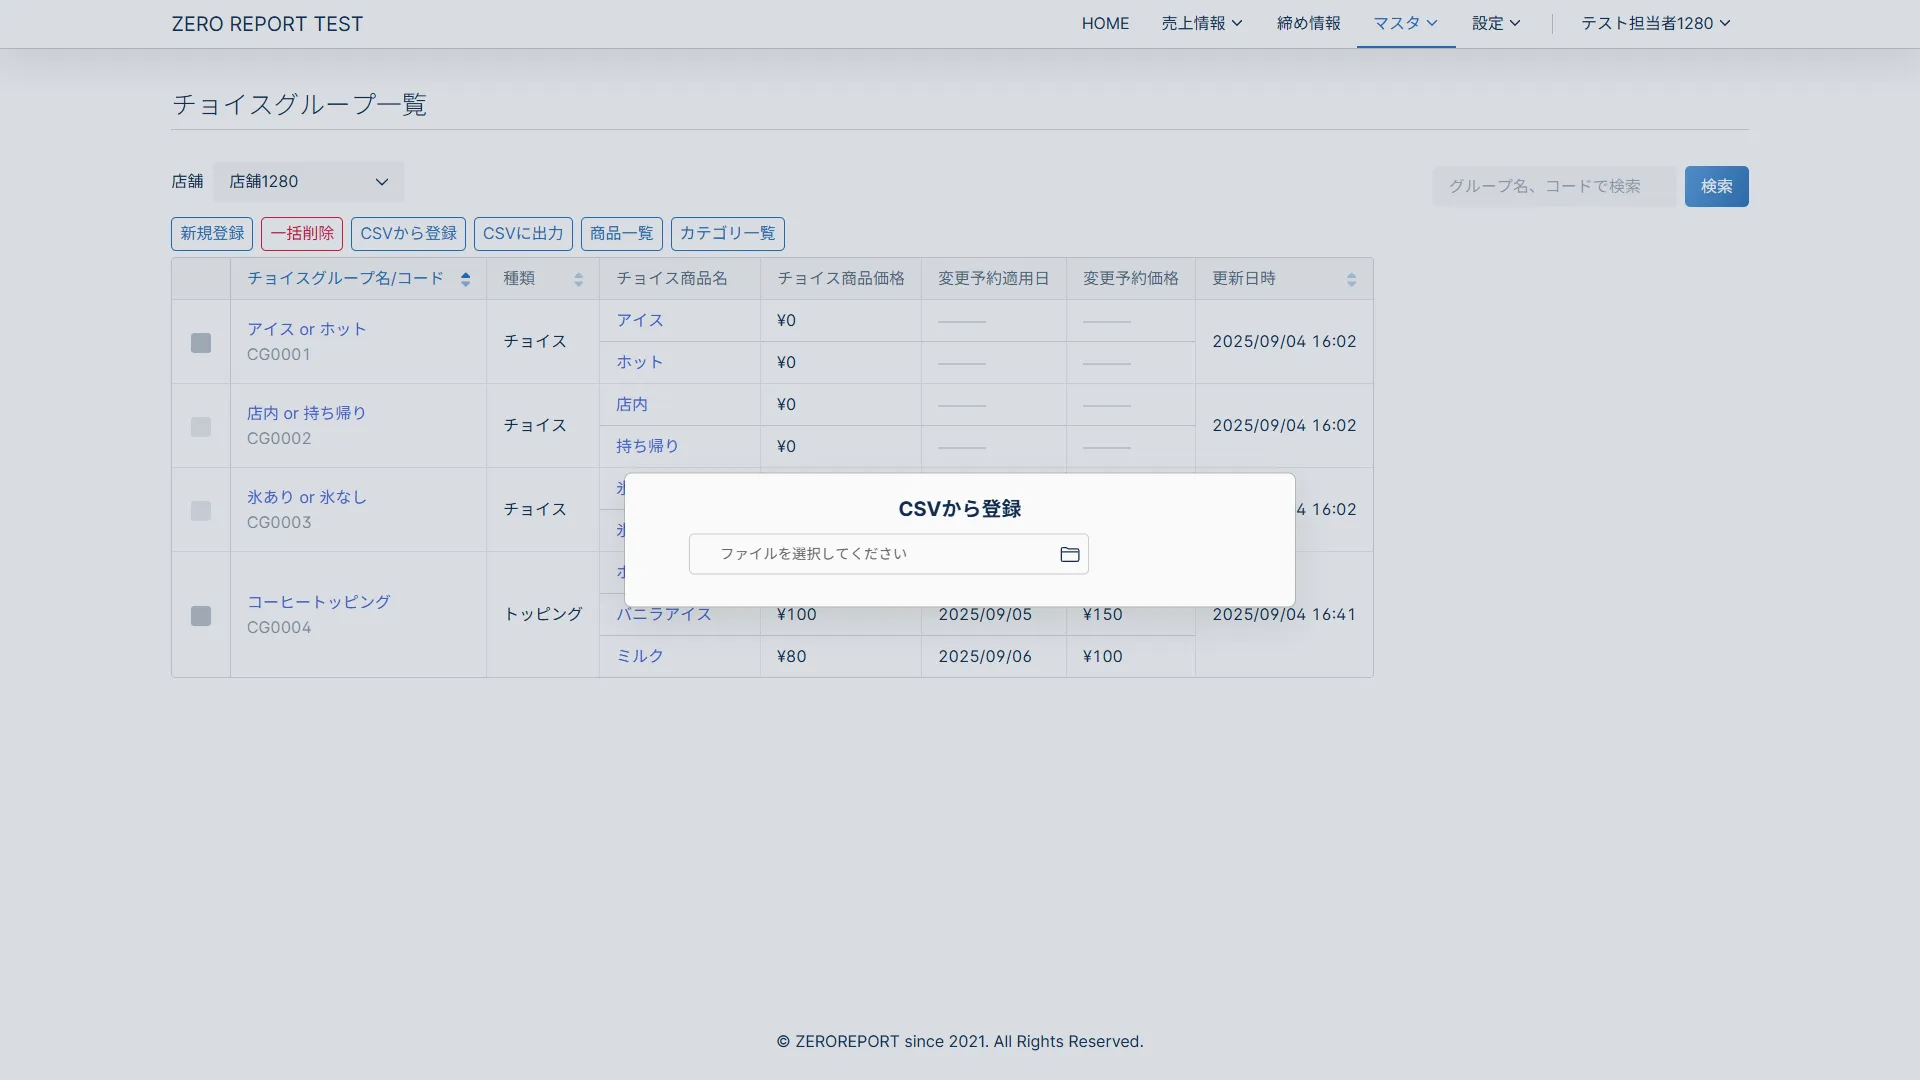Image resolution: width=1920 pixels, height=1080 pixels.
Task: Check the コーヒートッピング row checkbox
Action: [201, 616]
